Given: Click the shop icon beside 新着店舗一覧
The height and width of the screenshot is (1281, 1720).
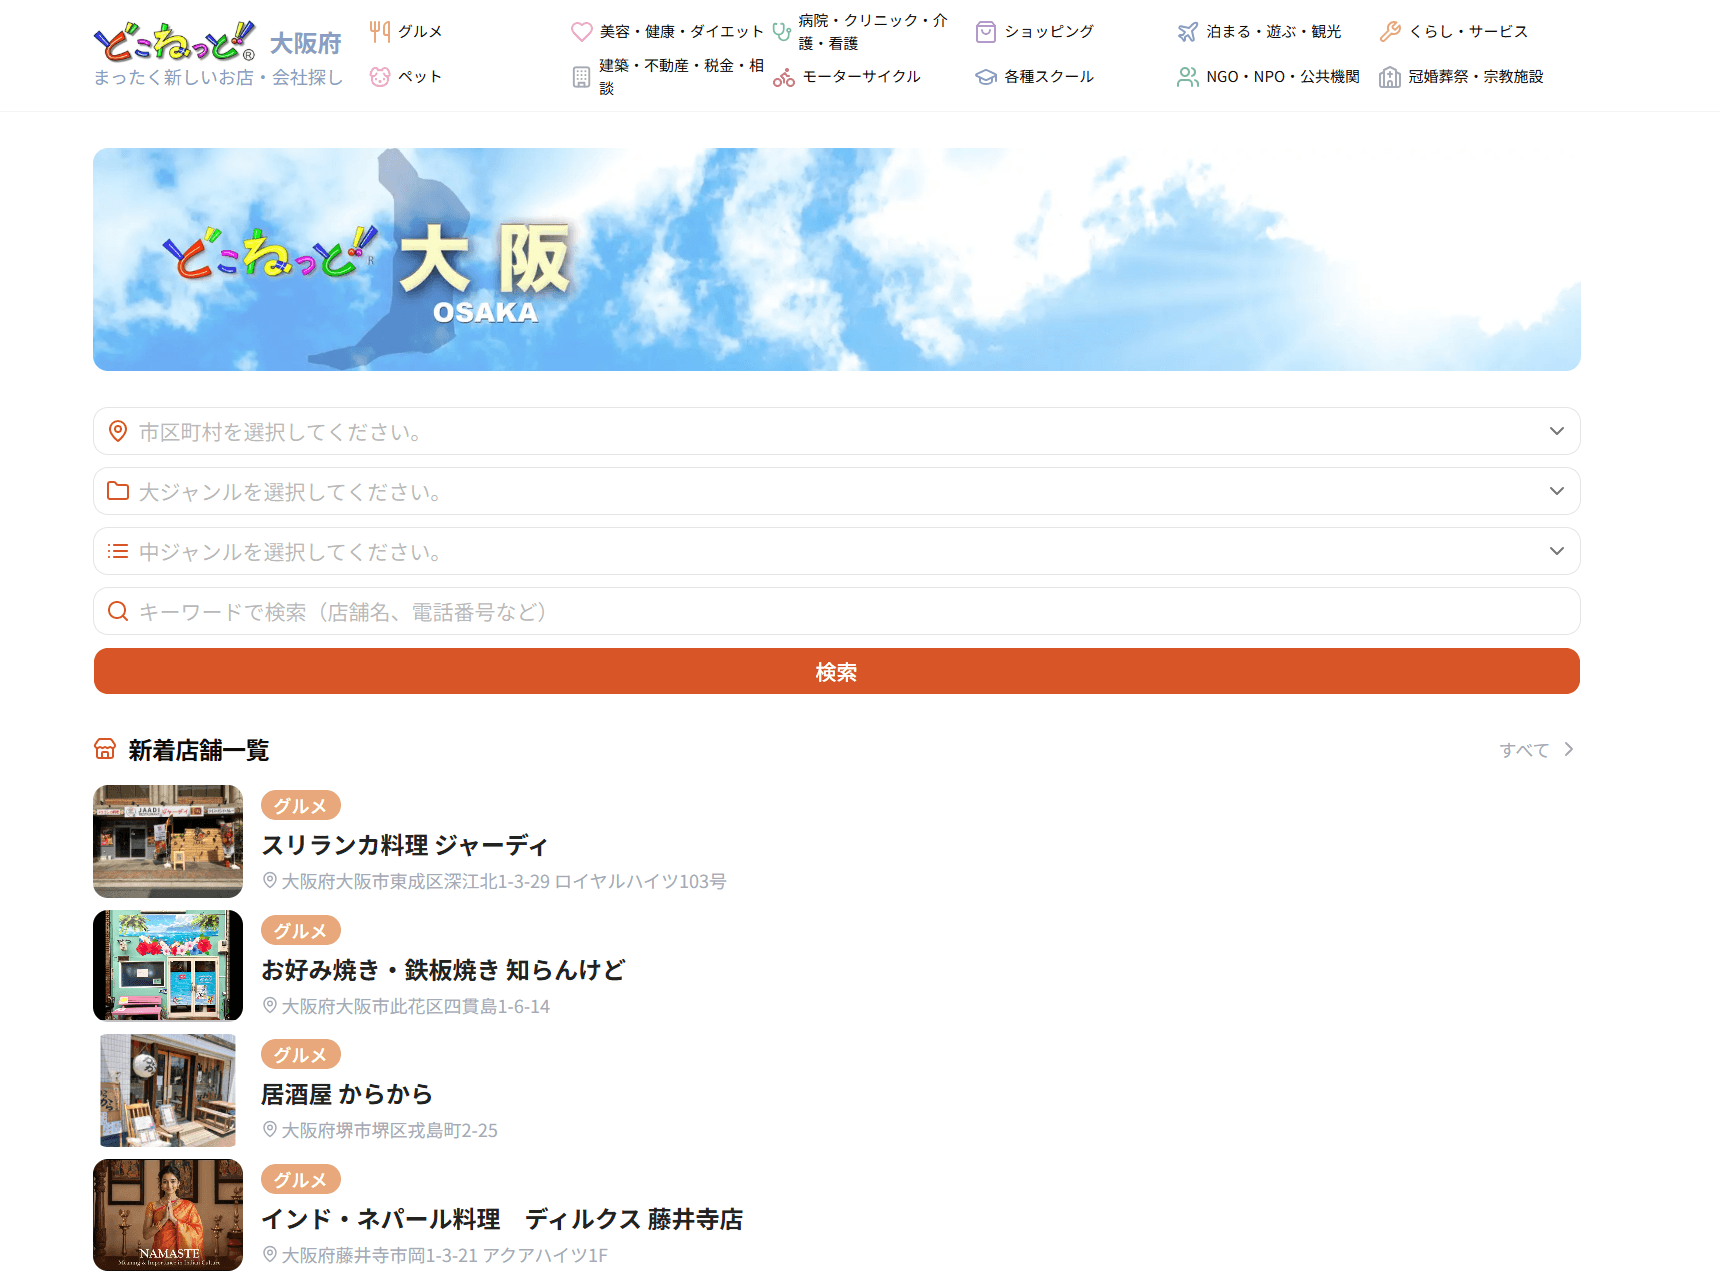Looking at the screenshot, I should point(105,749).
